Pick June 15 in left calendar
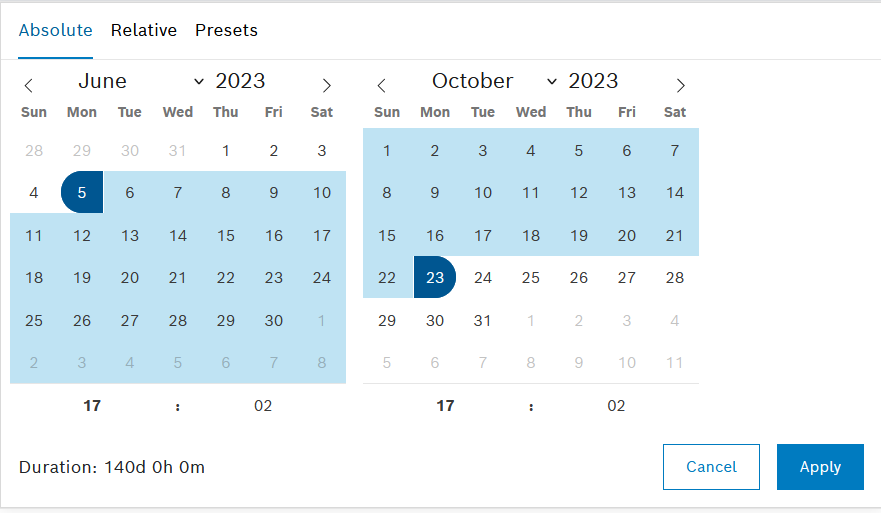This screenshot has width=881, height=513. pyautogui.click(x=226, y=235)
